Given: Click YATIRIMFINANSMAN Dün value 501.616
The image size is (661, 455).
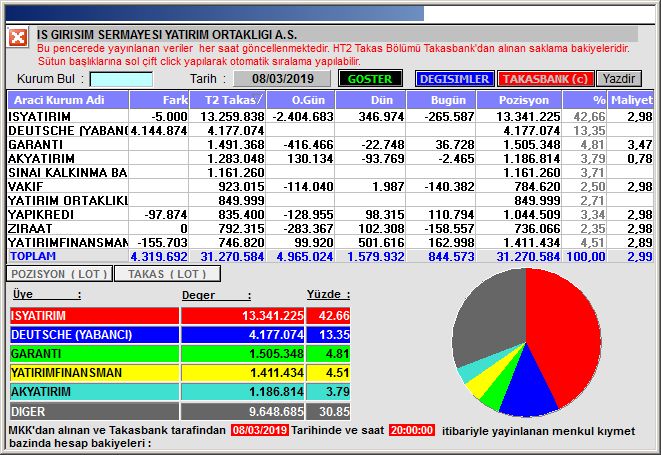Looking at the screenshot, I should [381, 242].
